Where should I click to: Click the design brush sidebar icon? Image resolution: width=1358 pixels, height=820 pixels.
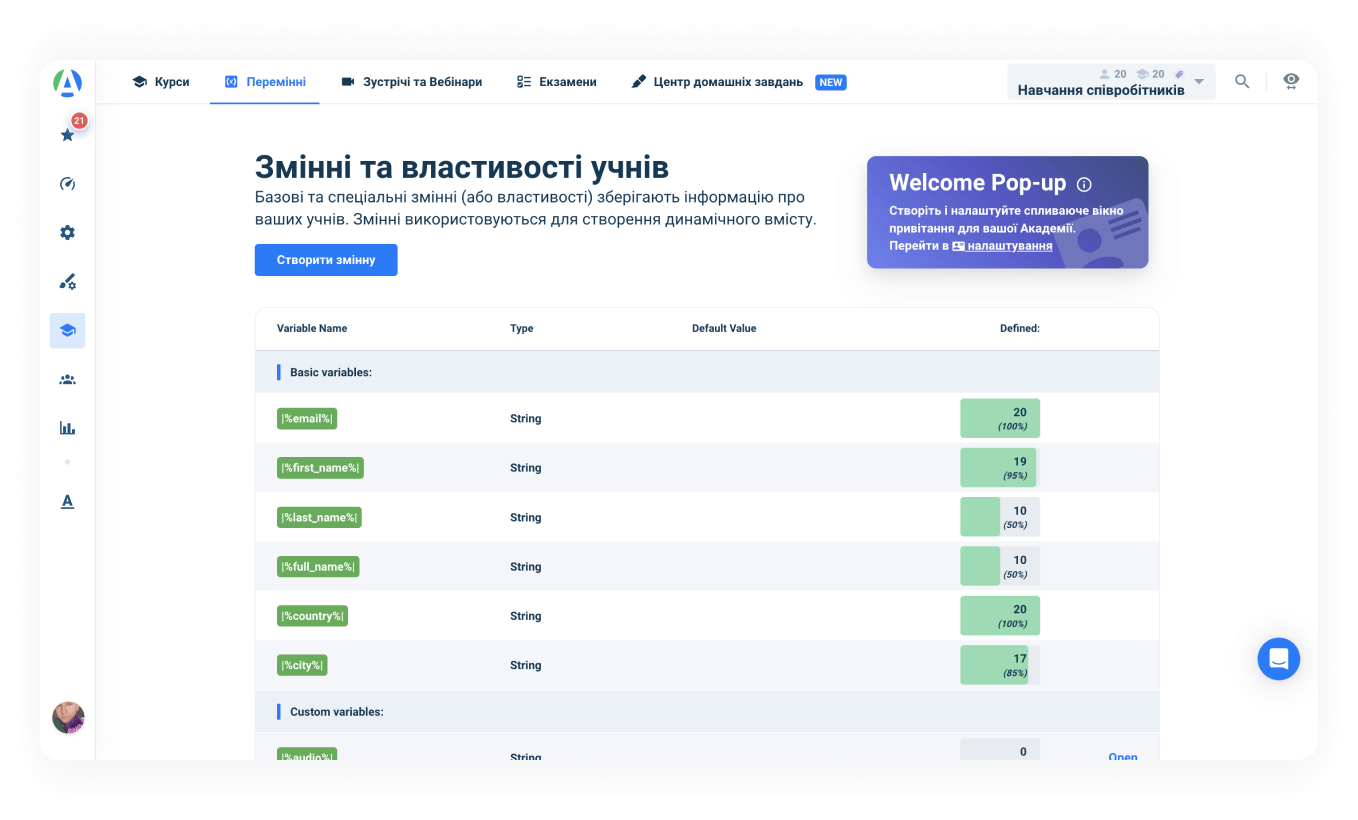pyautogui.click(x=68, y=282)
